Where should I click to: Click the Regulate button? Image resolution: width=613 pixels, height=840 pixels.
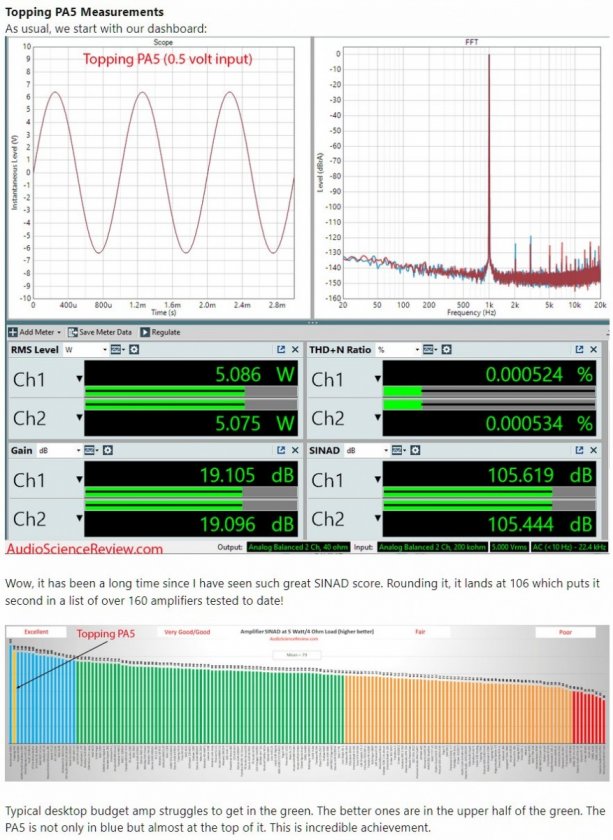[160, 332]
